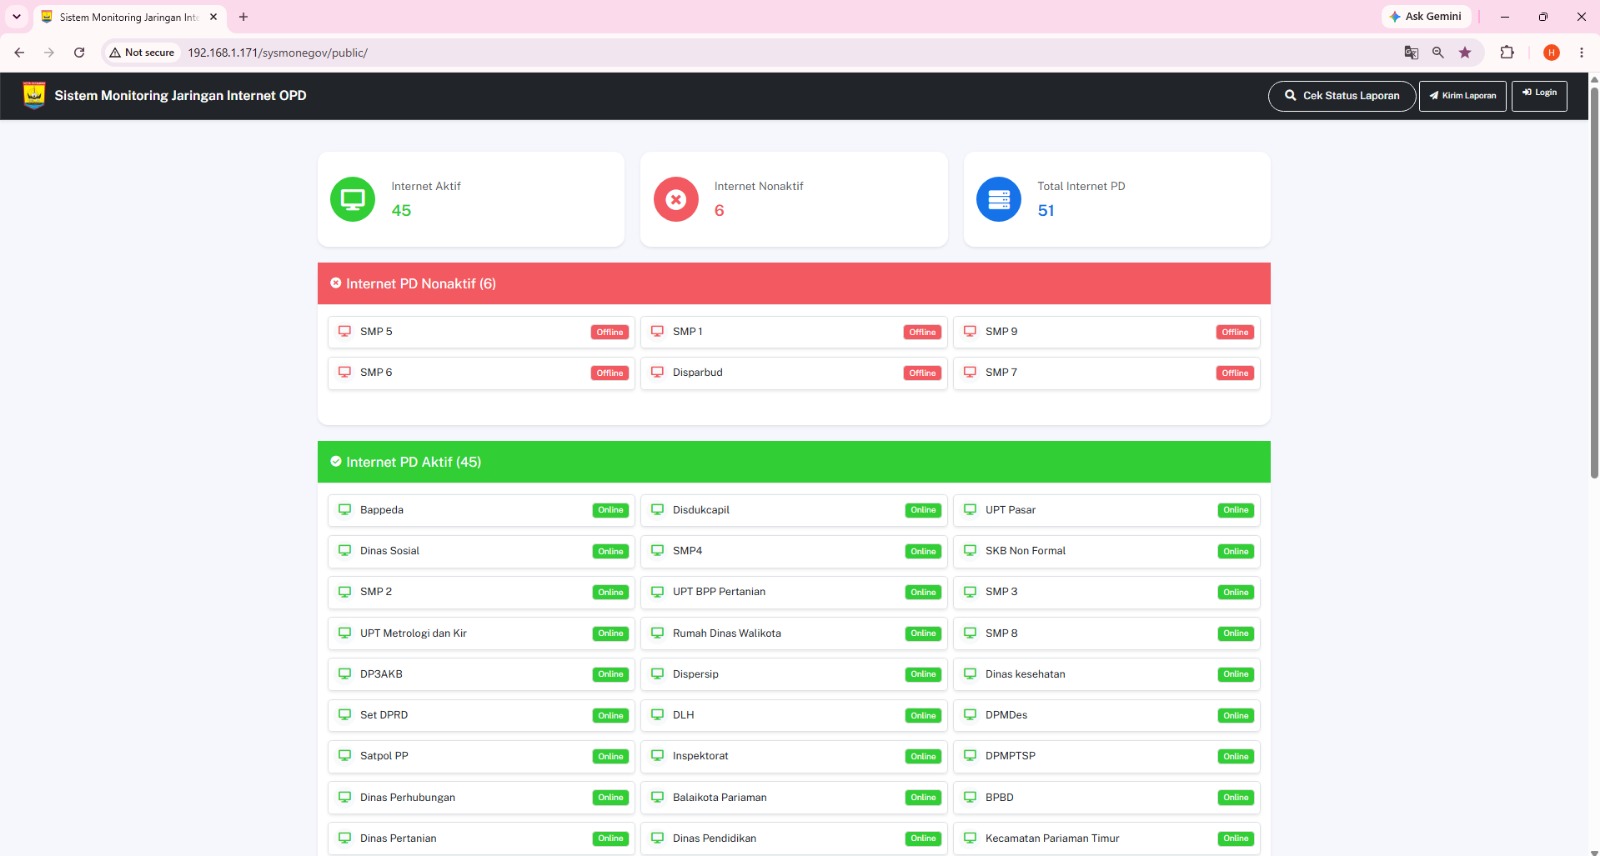This screenshot has width=1600, height=856.
Task: Reload the page with the refresh icon
Action: pyautogui.click(x=79, y=52)
